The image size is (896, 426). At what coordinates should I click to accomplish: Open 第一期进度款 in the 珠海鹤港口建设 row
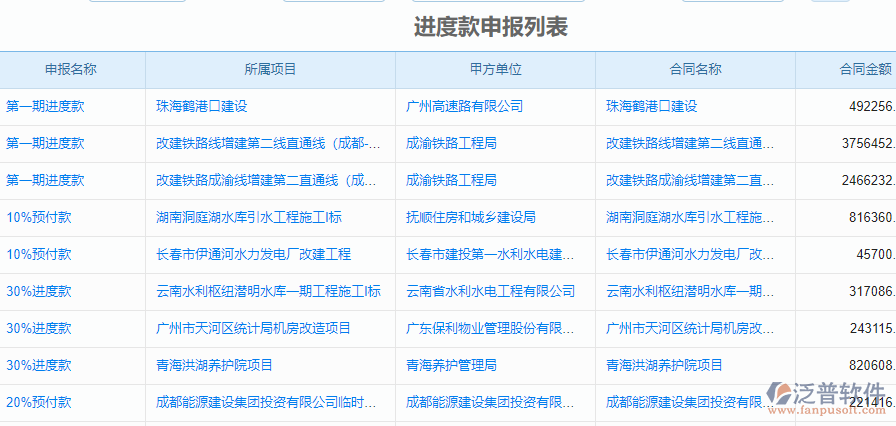click(x=45, y=107)
